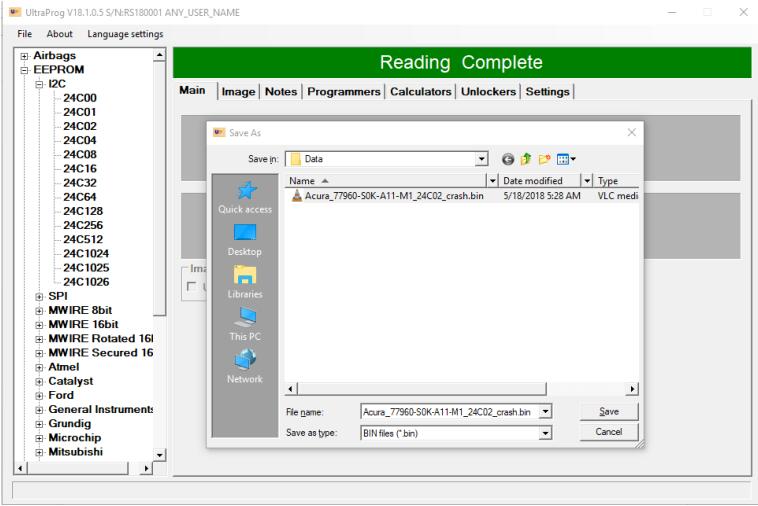758x506 pixels.
Task: Expand the Microchip tree node
Action: [39, 438]
